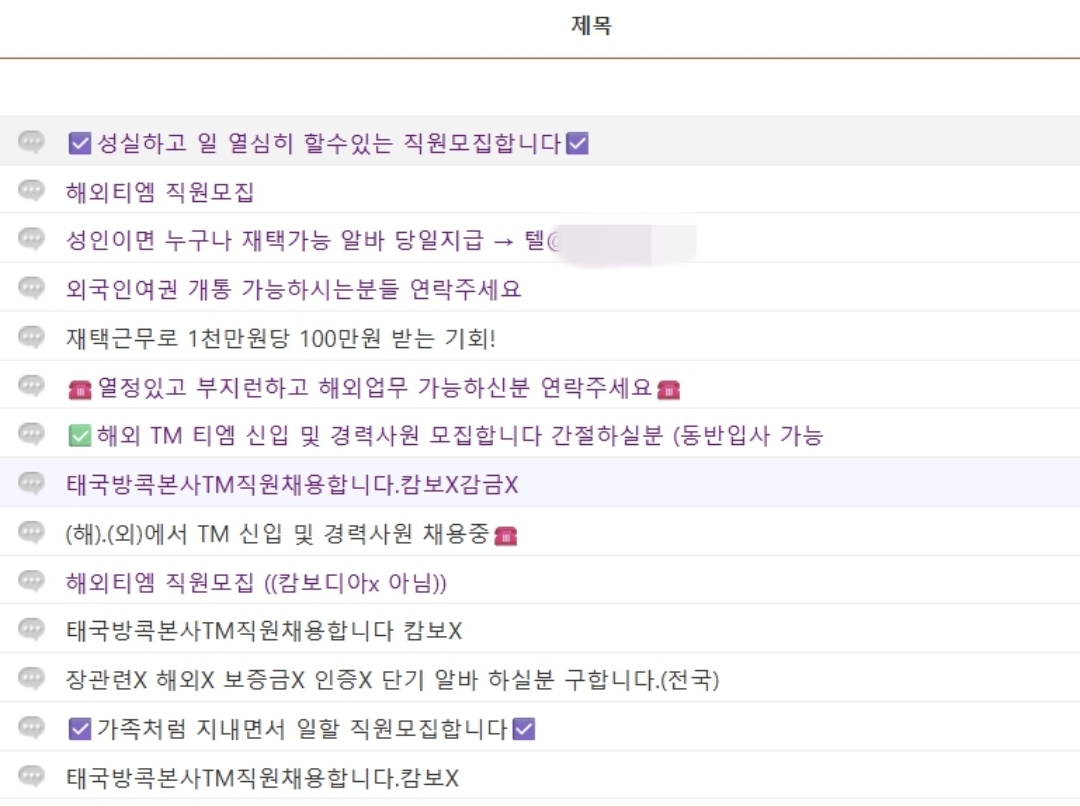
Task: Click the speech bubble icon next to '외국인여권 개통' post
Action: (x=32, y=289)
